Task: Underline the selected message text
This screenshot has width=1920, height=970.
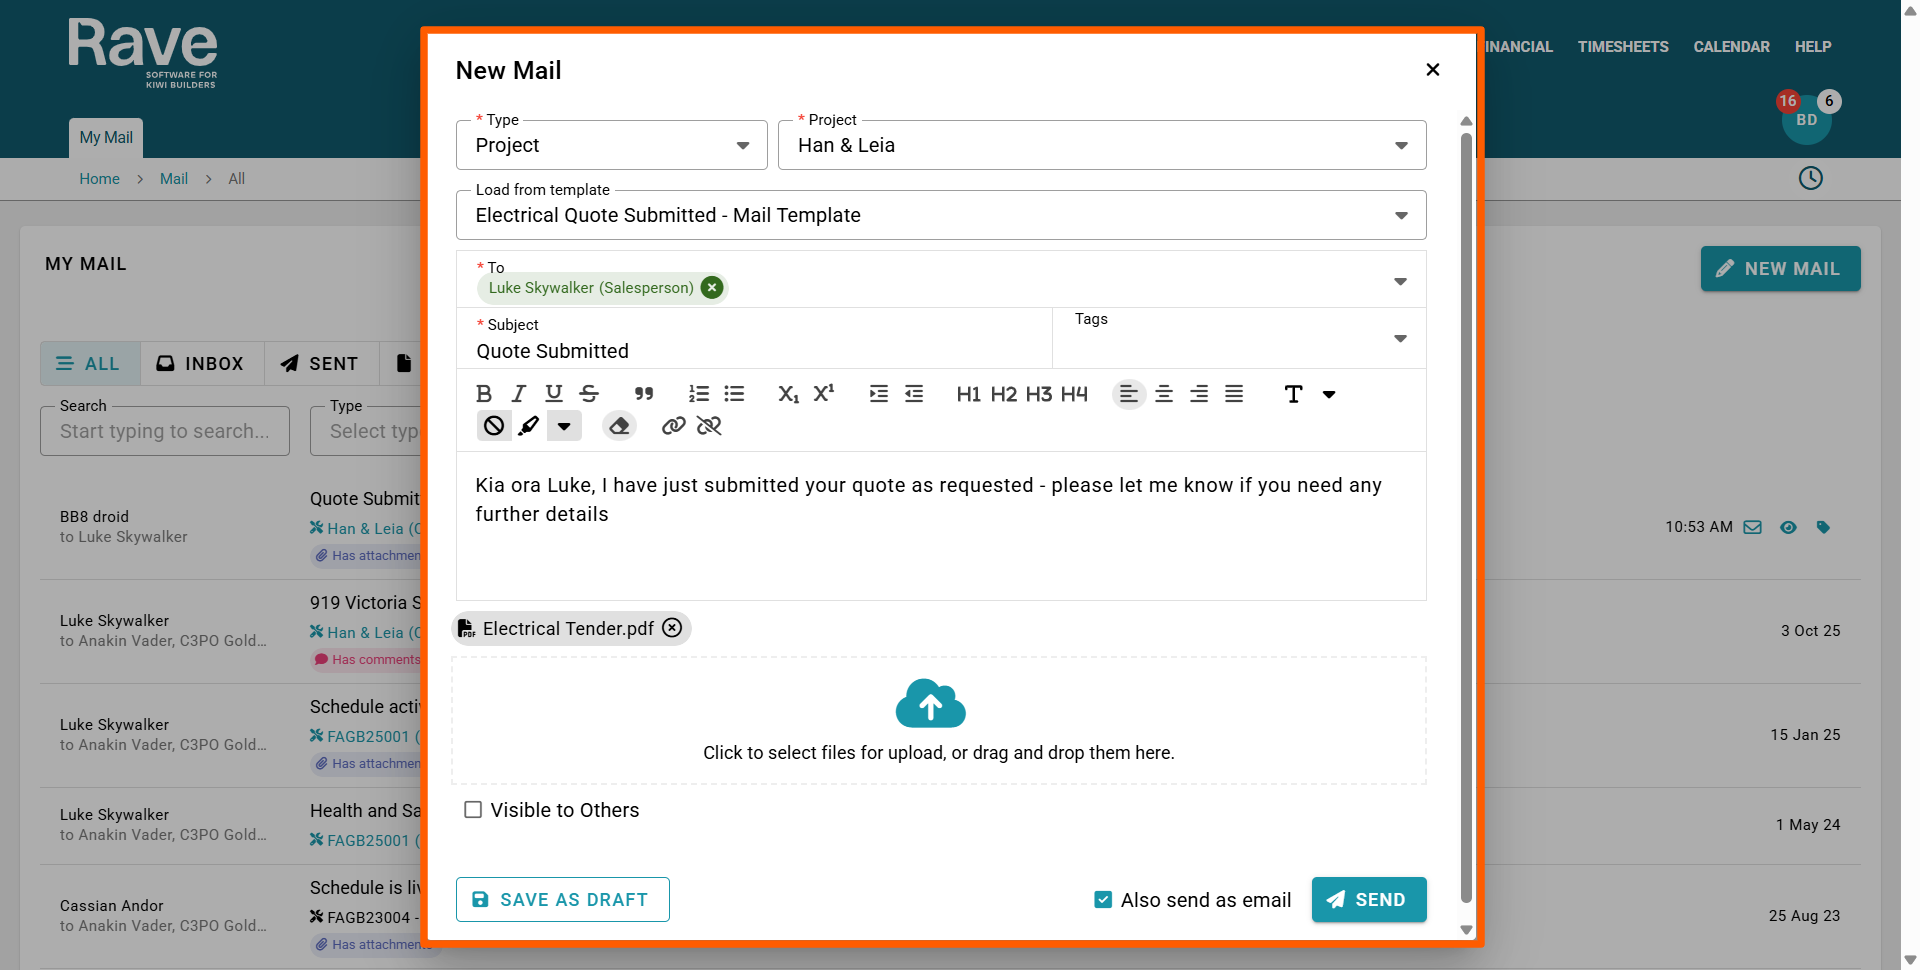Action: tap(554, 394)
